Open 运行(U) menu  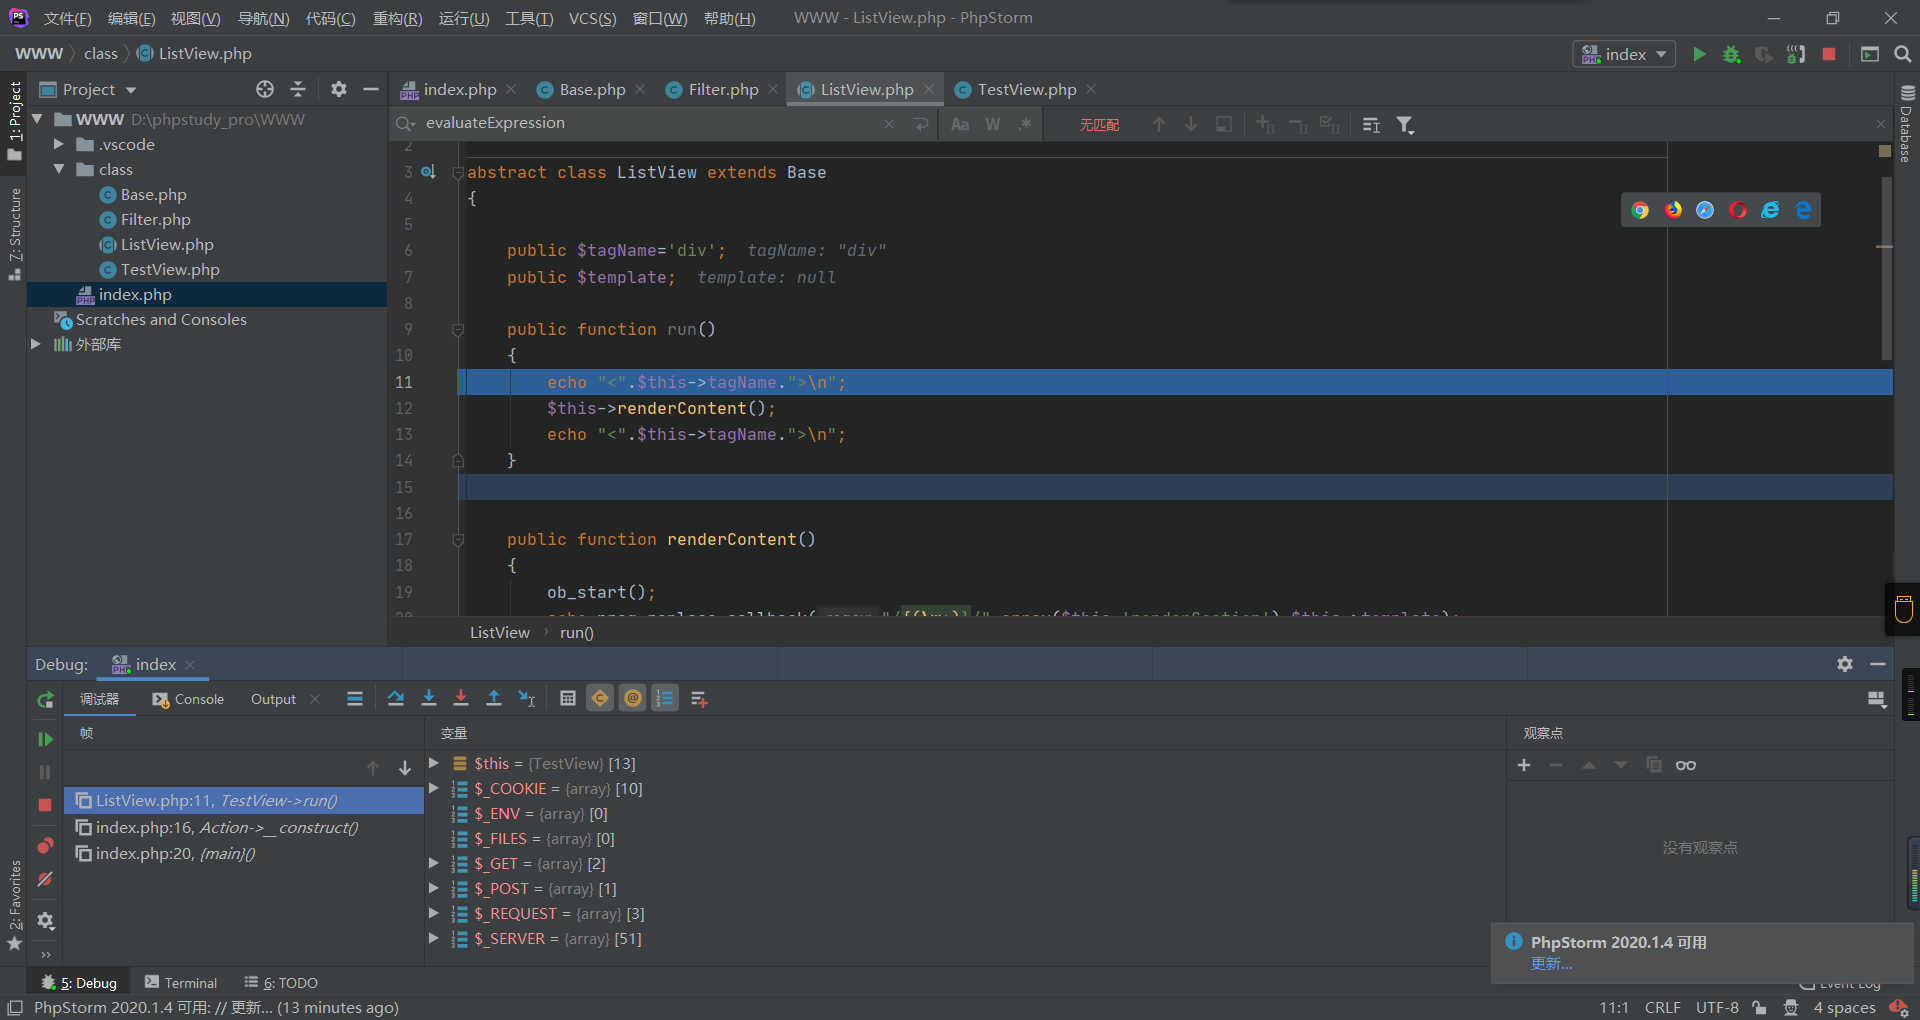(x=464, y=18)
